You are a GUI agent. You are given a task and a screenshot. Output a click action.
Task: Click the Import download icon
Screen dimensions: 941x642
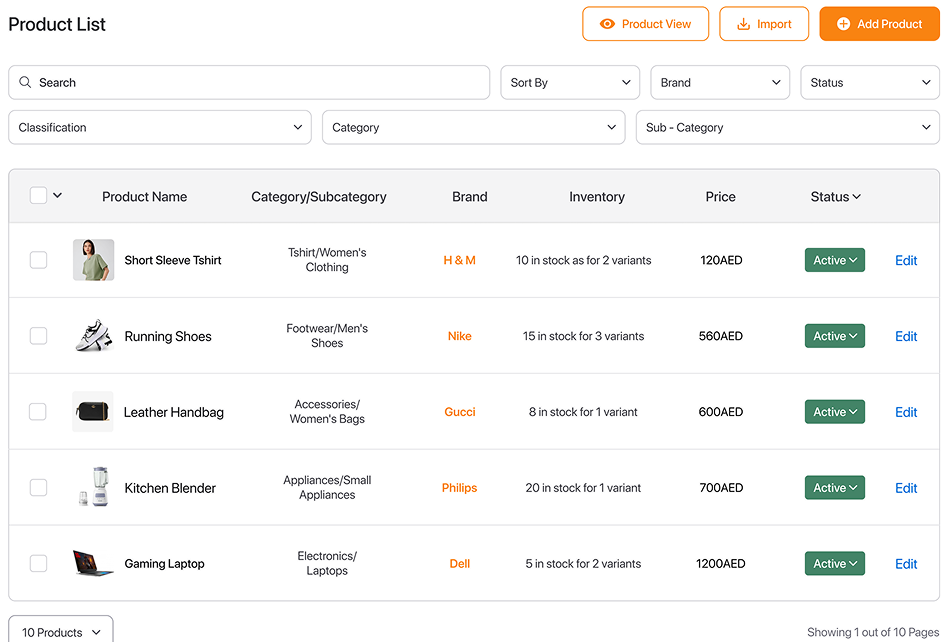point(743,24)
